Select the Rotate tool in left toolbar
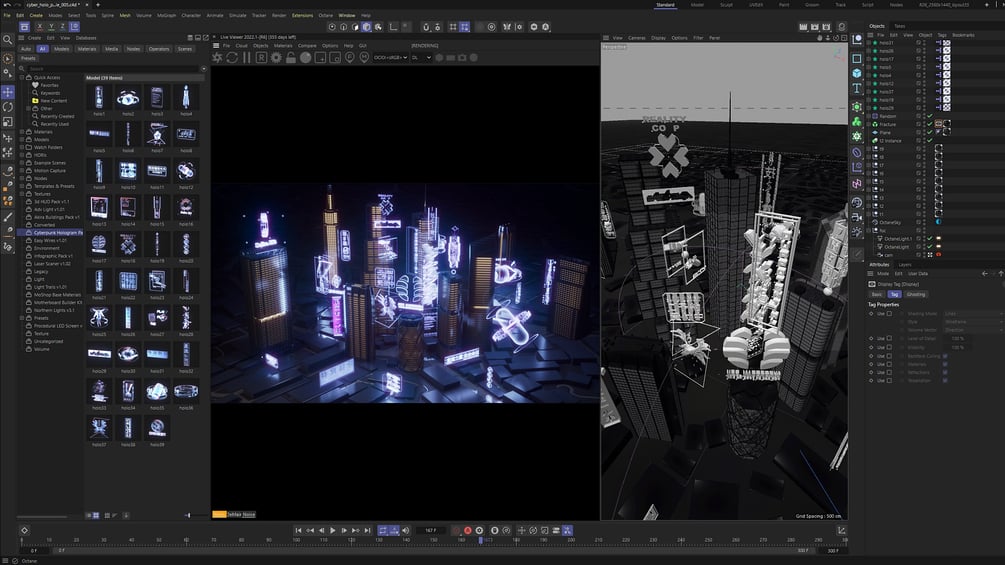This screenshot has height=565, width=1005. (8, 107)
